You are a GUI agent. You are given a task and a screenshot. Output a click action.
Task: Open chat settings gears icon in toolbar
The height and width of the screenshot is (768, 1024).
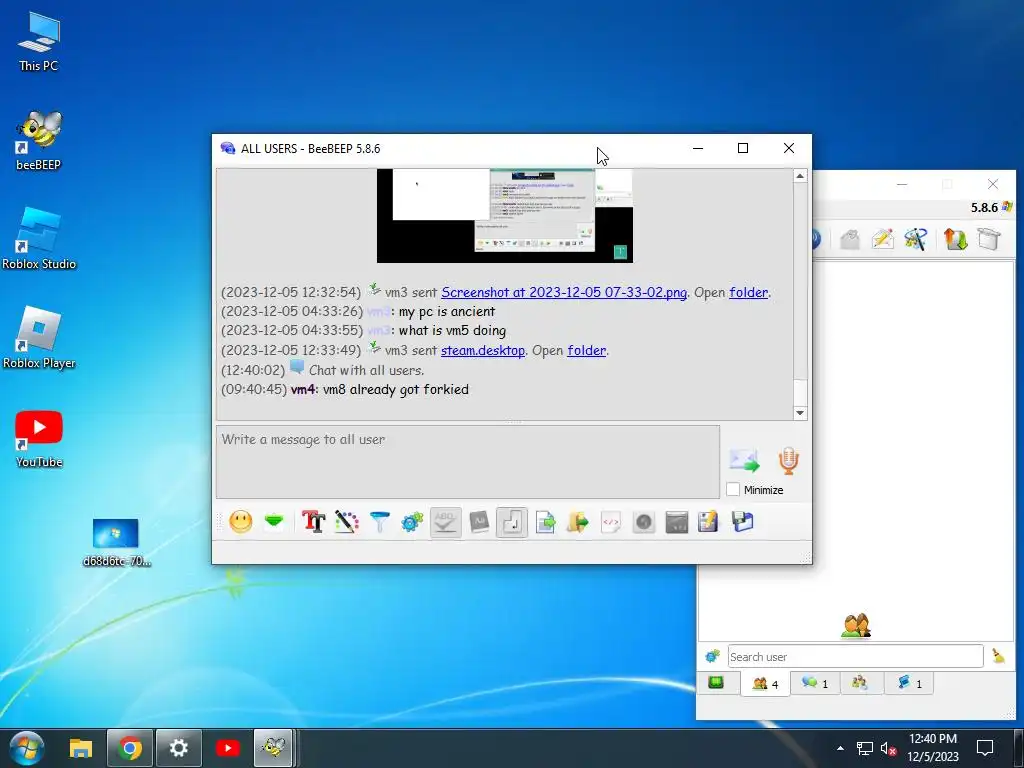pyautogui.click(x=412, y=522)
